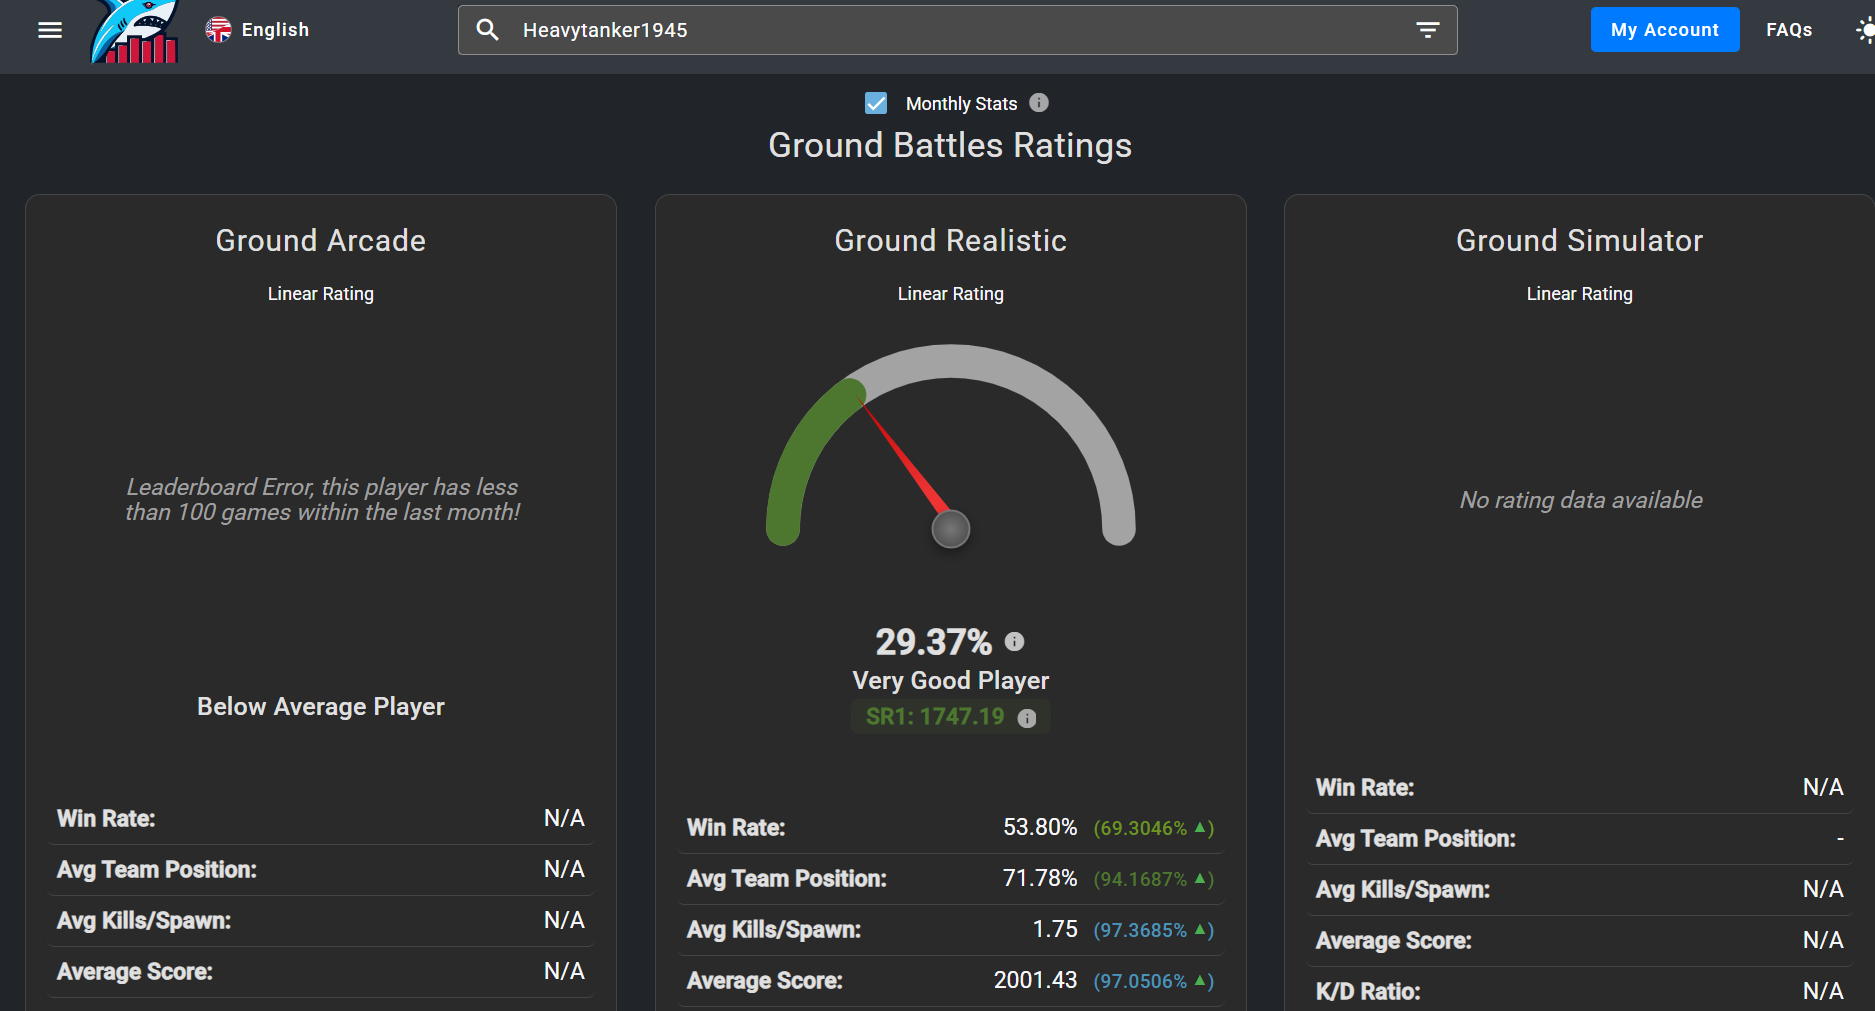Open the English language selector
The width and height of the screenshot is (1875, 1011).
(x=258, y=30)
